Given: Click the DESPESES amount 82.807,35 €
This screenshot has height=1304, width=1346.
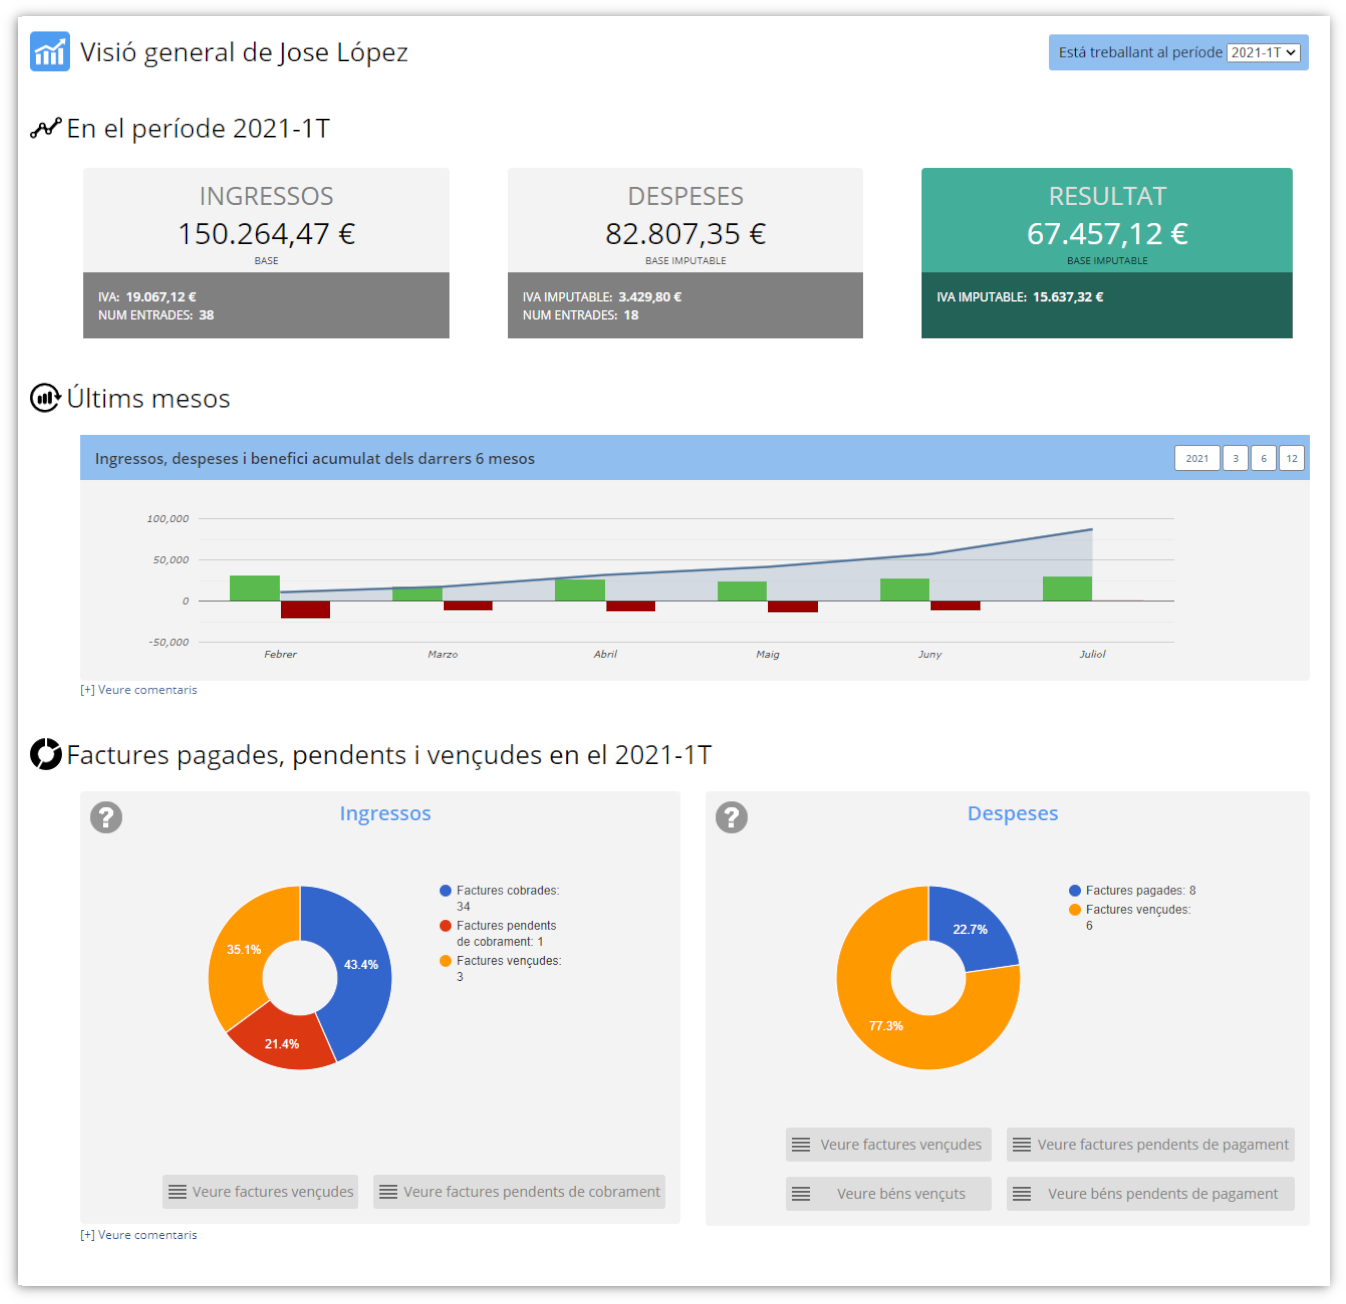Looking at the screenshot, I should click(686, 234).
